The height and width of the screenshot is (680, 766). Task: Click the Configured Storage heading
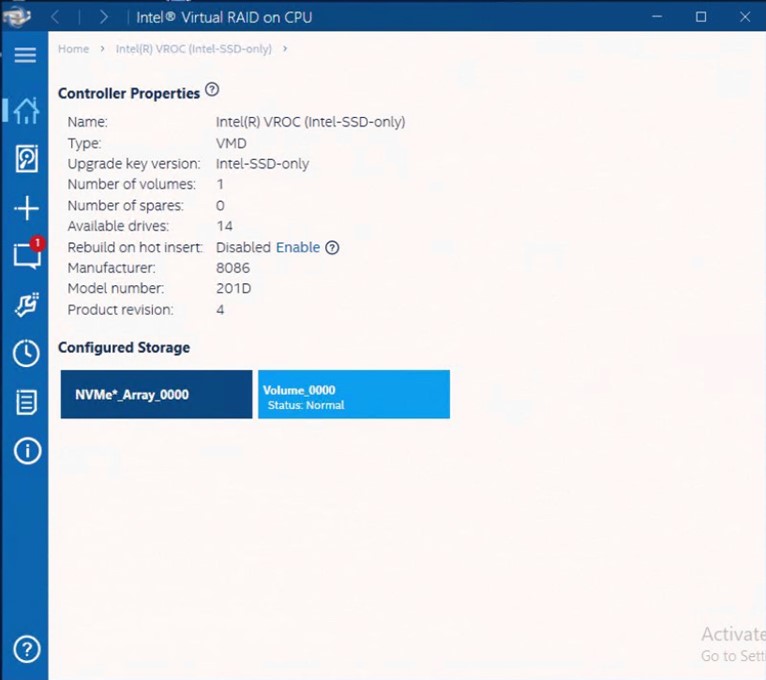pyautogui.click(x=124, y=348)
